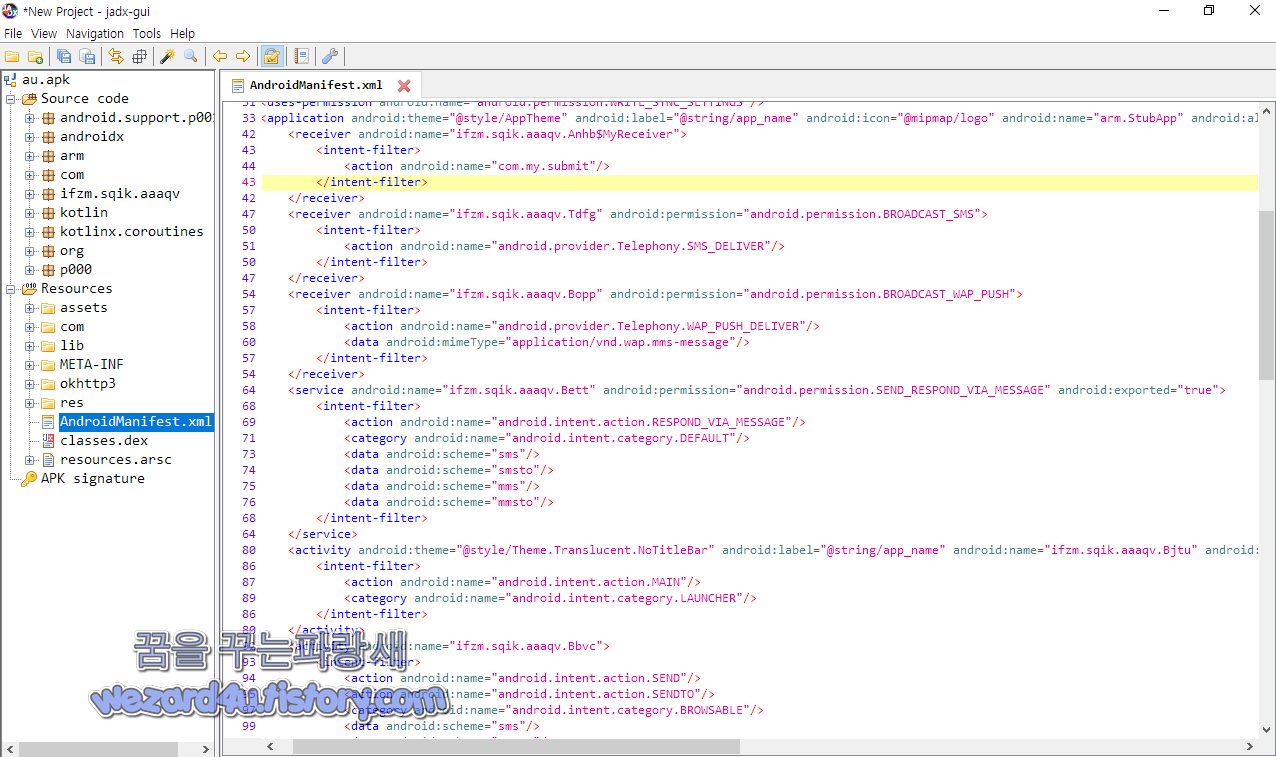Expand the resources.arsc node
This screenshot has width=1276, height=757.
click(30, 460)
